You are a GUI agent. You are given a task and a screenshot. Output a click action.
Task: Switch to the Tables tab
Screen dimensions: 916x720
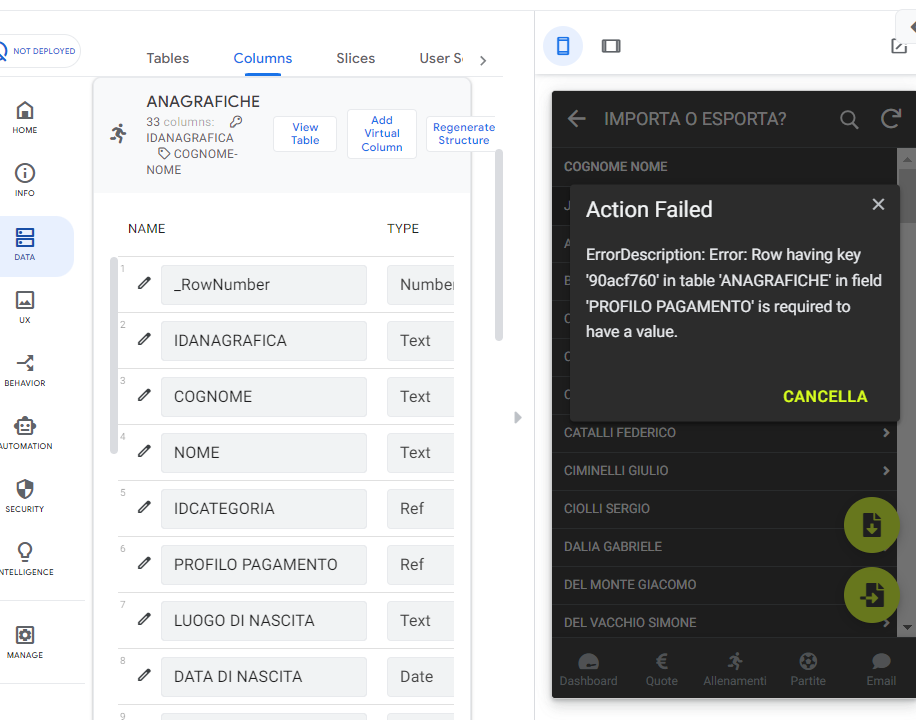pos(168,58)
